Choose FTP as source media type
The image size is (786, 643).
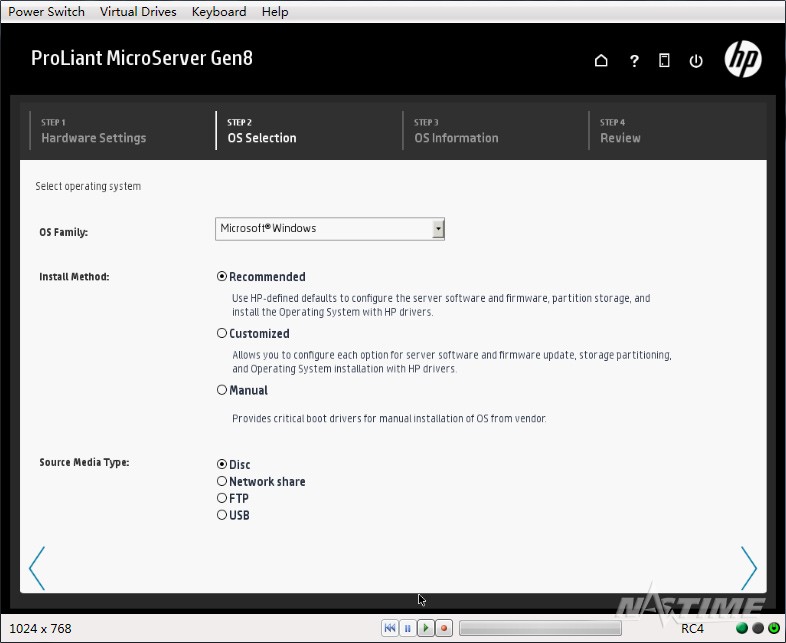click(x=222, y=498)
